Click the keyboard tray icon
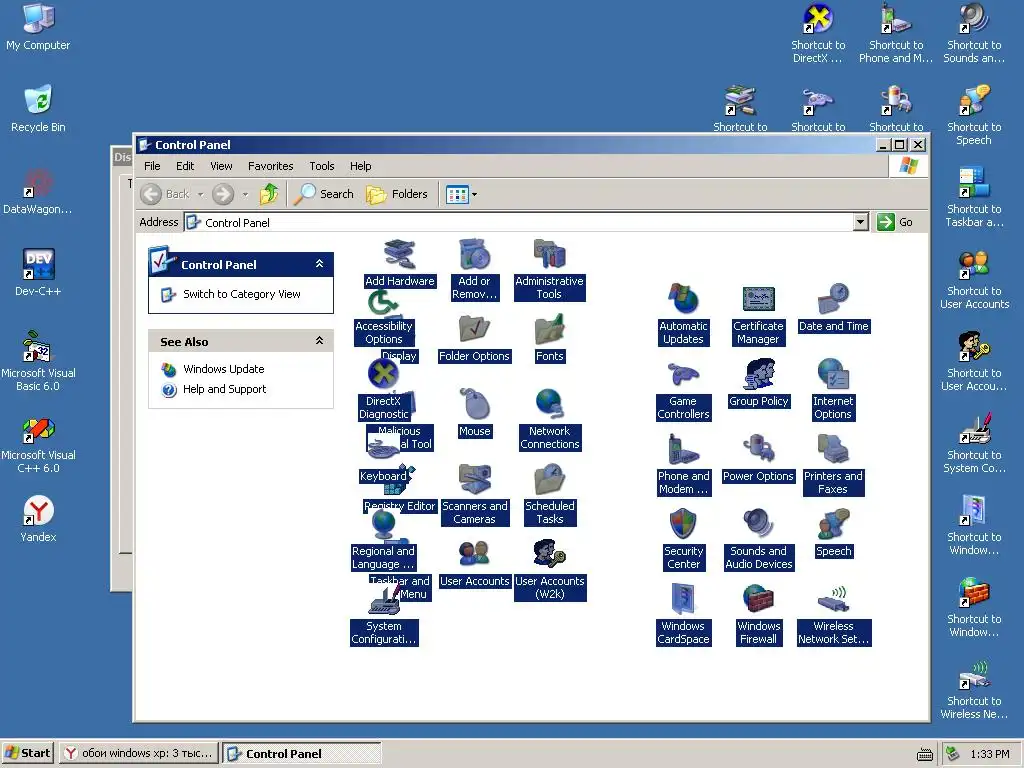This screenshot has width=1024, height=768. coord(924,754)
